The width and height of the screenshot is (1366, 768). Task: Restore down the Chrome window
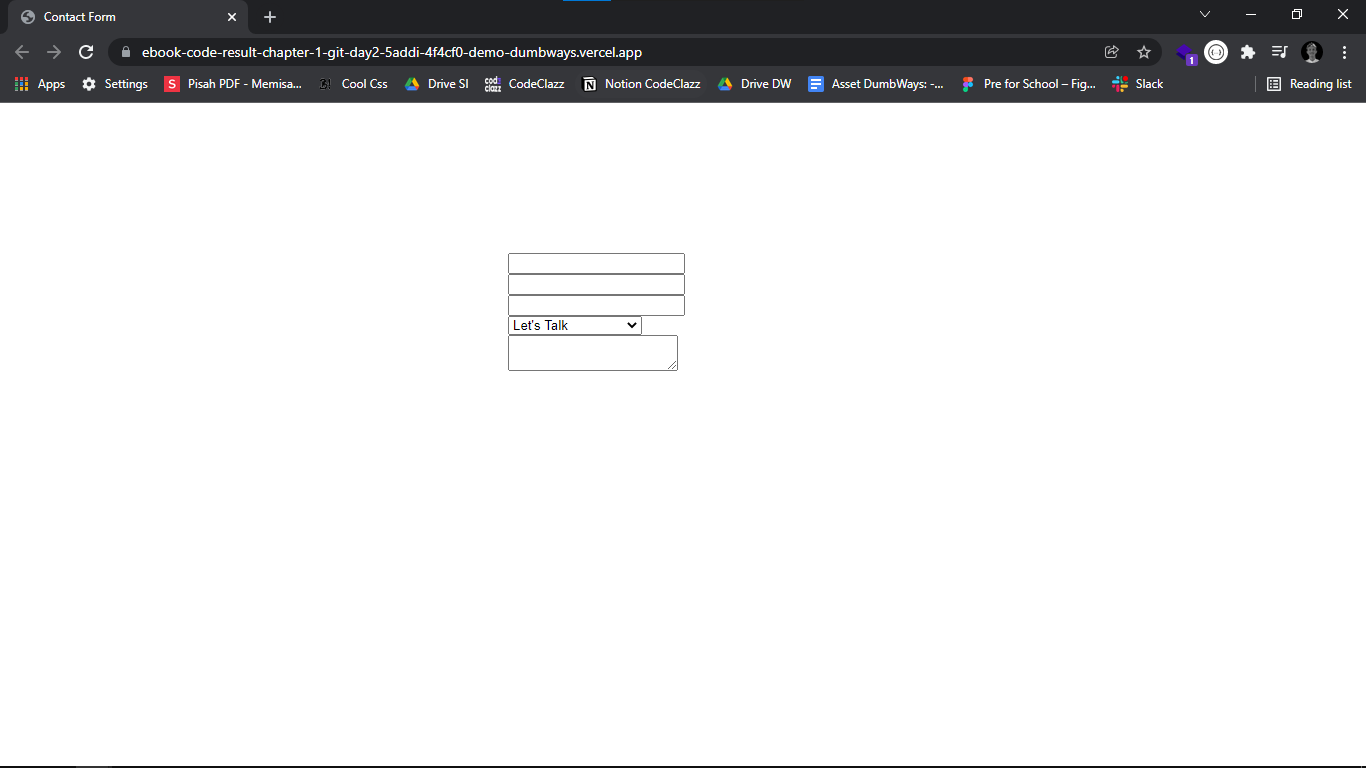1297,14
